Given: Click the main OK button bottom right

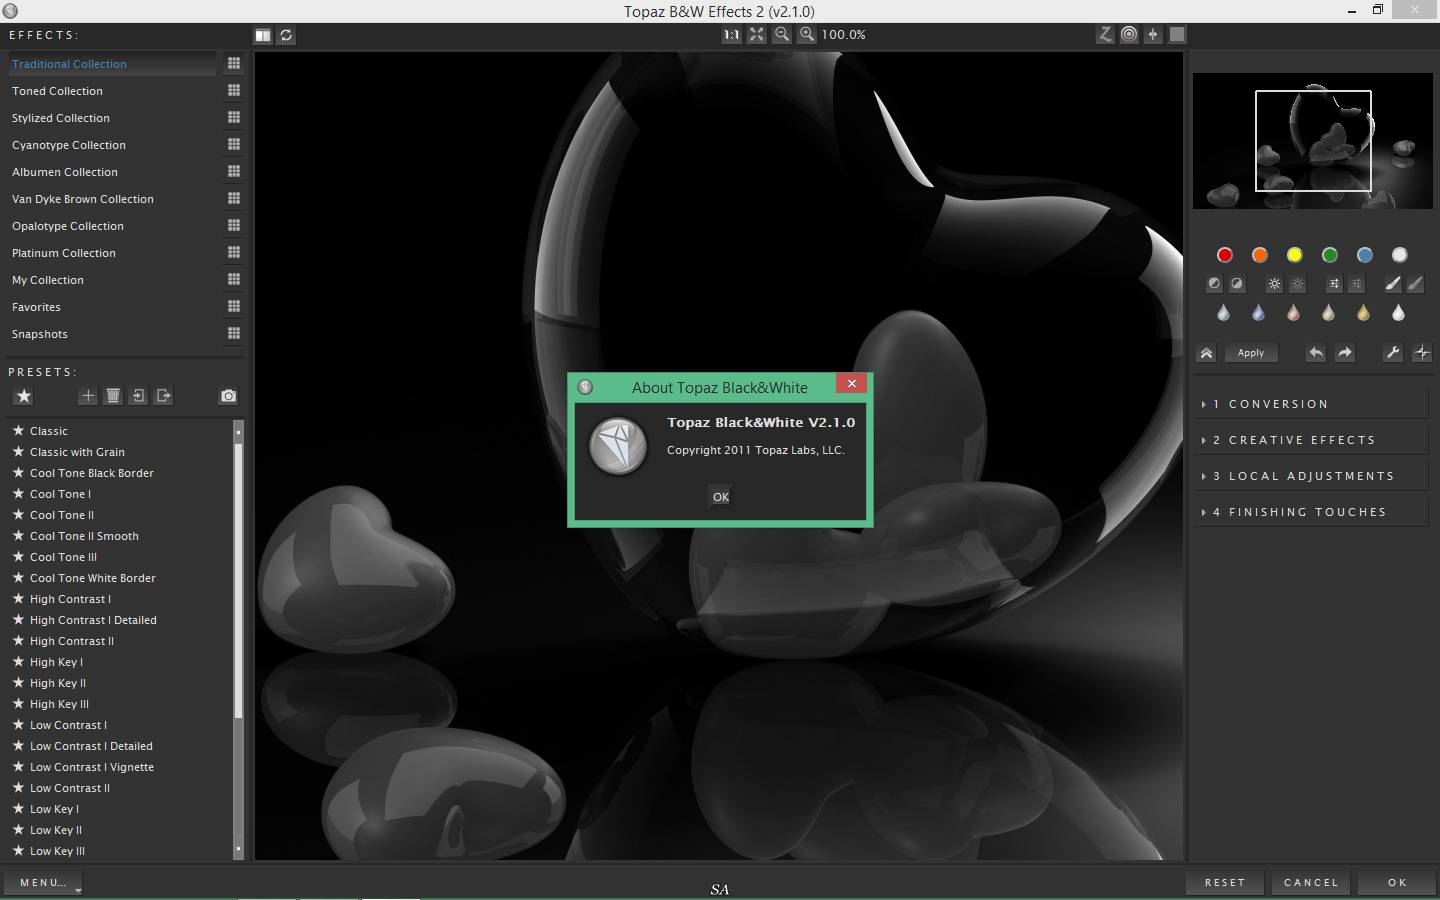Looking at the screenshot, I should tap(1397, 883).
